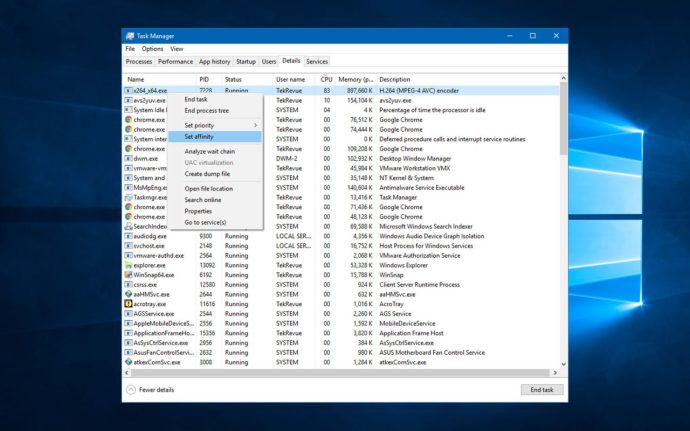Click the acrotray.exe icon
The width and height of the screenshot is (690, 431).
pos(128,303)
